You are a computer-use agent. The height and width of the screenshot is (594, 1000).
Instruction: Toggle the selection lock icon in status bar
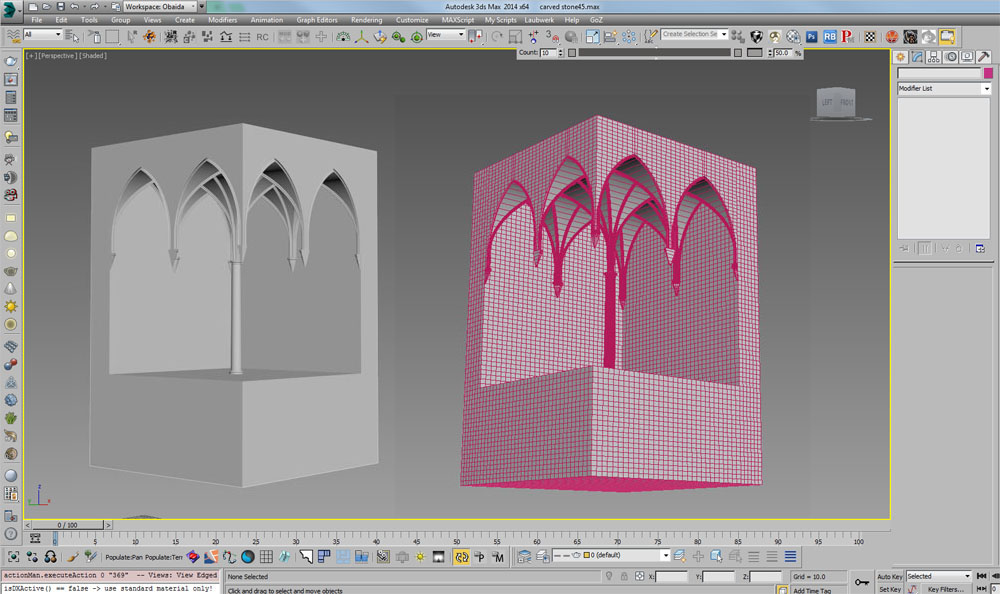[623, 577]
